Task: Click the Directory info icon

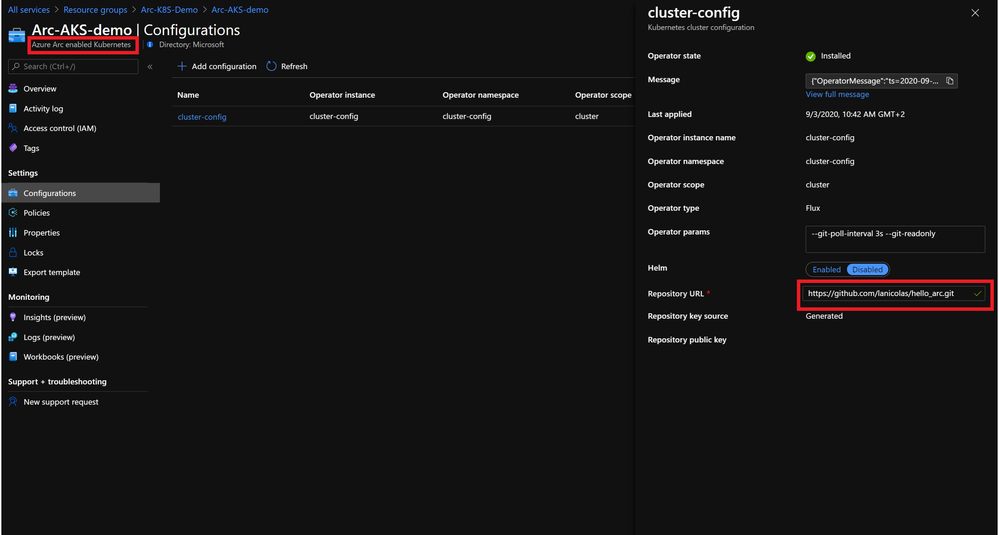Action: [150, 45]
